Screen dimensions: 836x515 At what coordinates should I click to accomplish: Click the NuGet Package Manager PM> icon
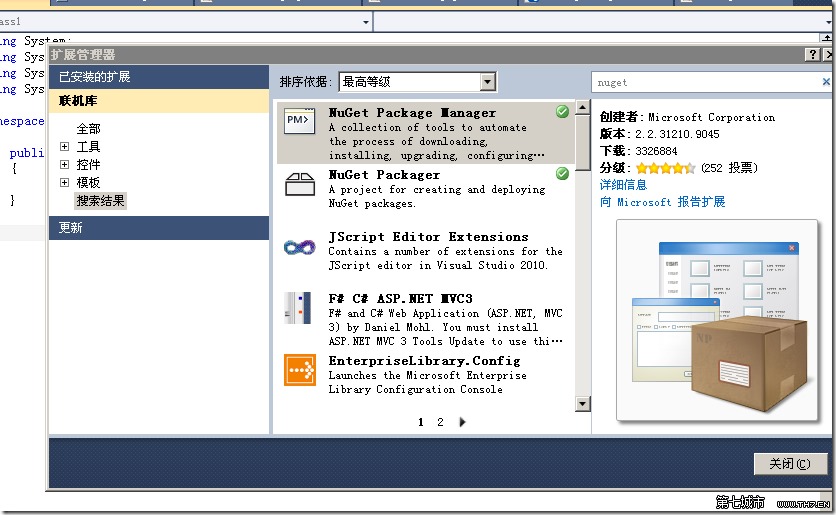coord(299,121)
